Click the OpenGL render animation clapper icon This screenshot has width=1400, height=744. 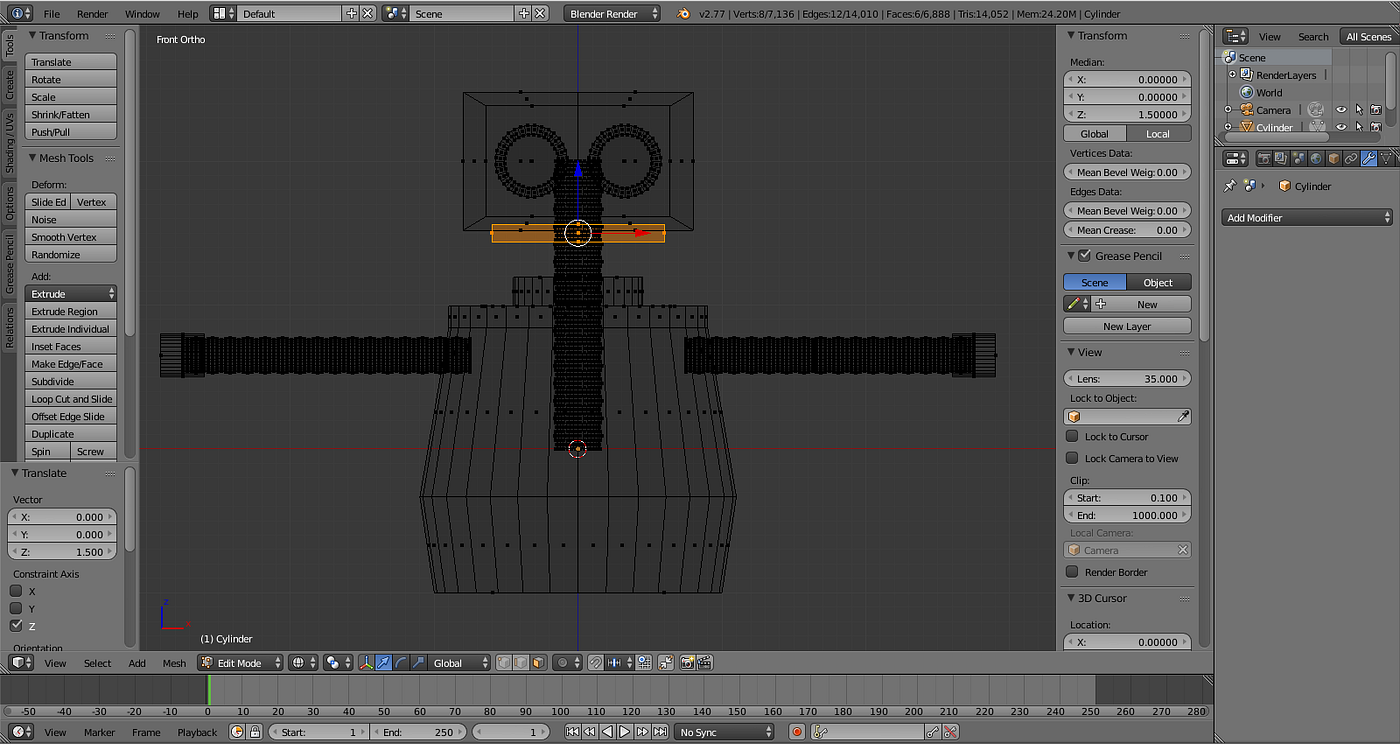(705, 663)
